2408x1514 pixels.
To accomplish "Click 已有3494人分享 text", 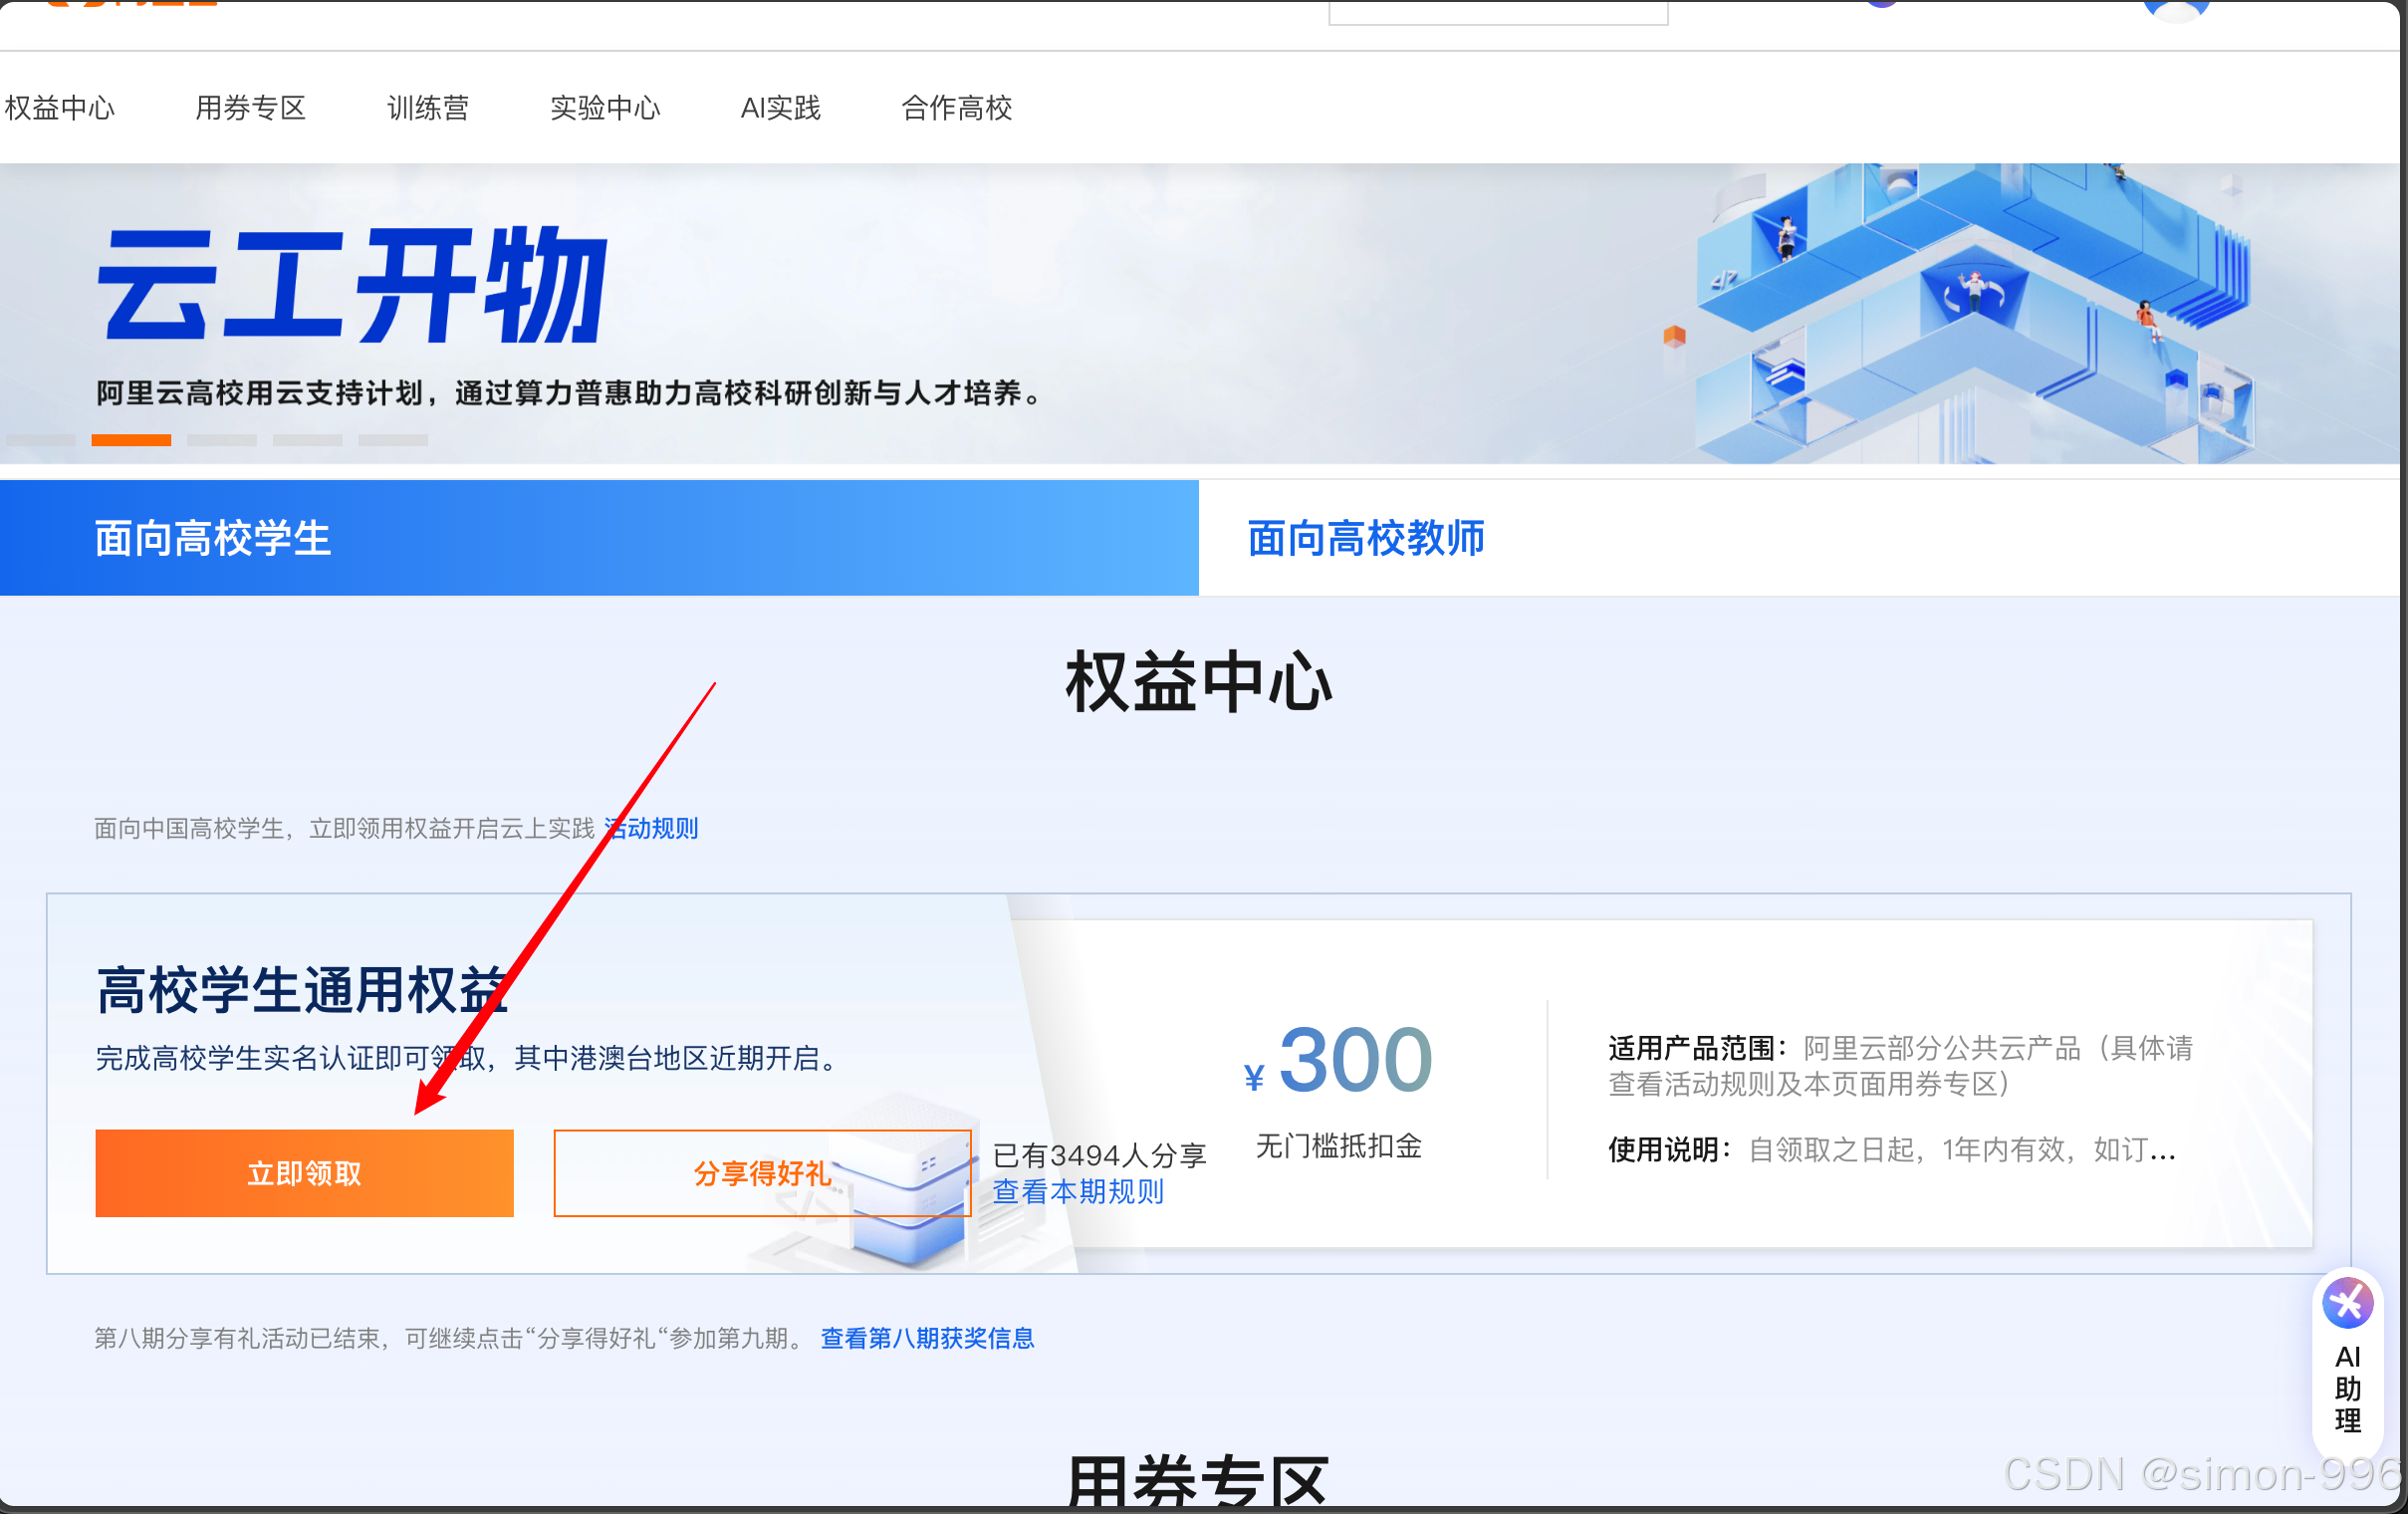I will point(1099,1155).
